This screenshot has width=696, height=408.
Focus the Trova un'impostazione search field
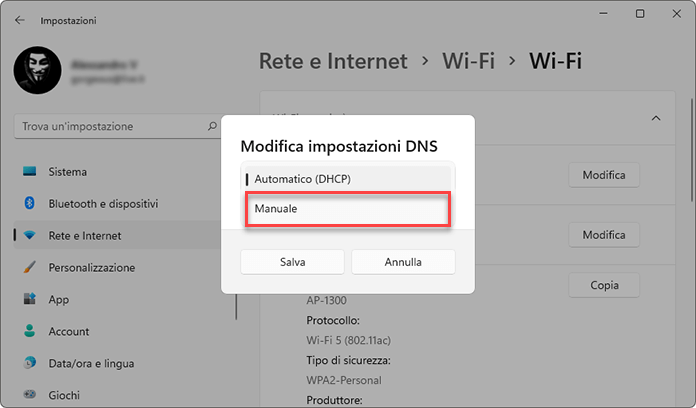(110, 127)
